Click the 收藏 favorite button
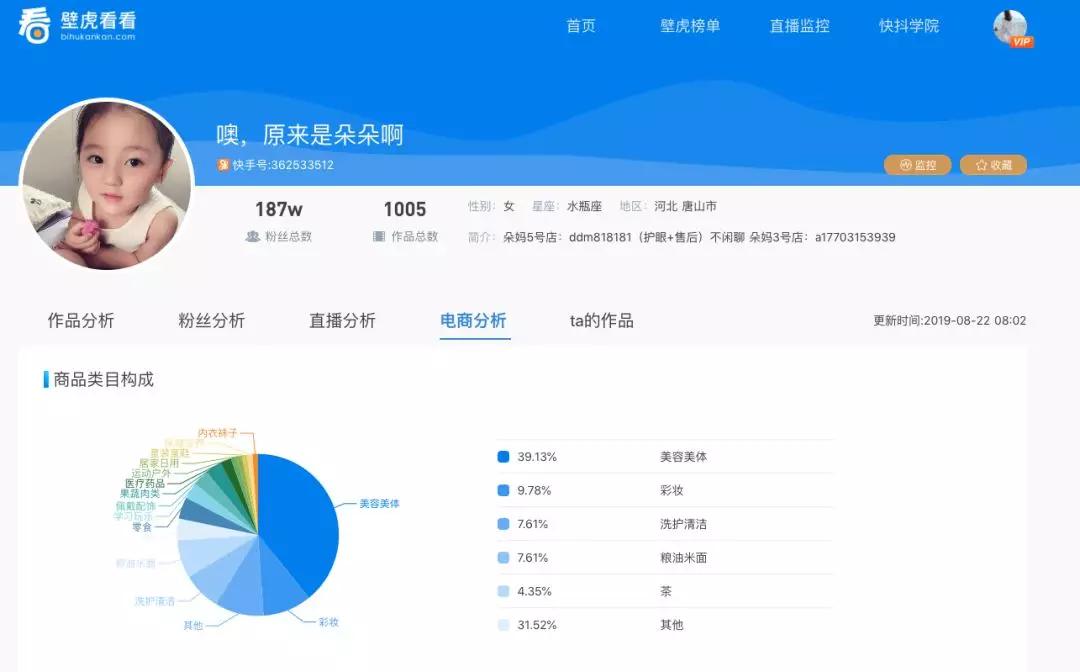 (x=993, y=165)
